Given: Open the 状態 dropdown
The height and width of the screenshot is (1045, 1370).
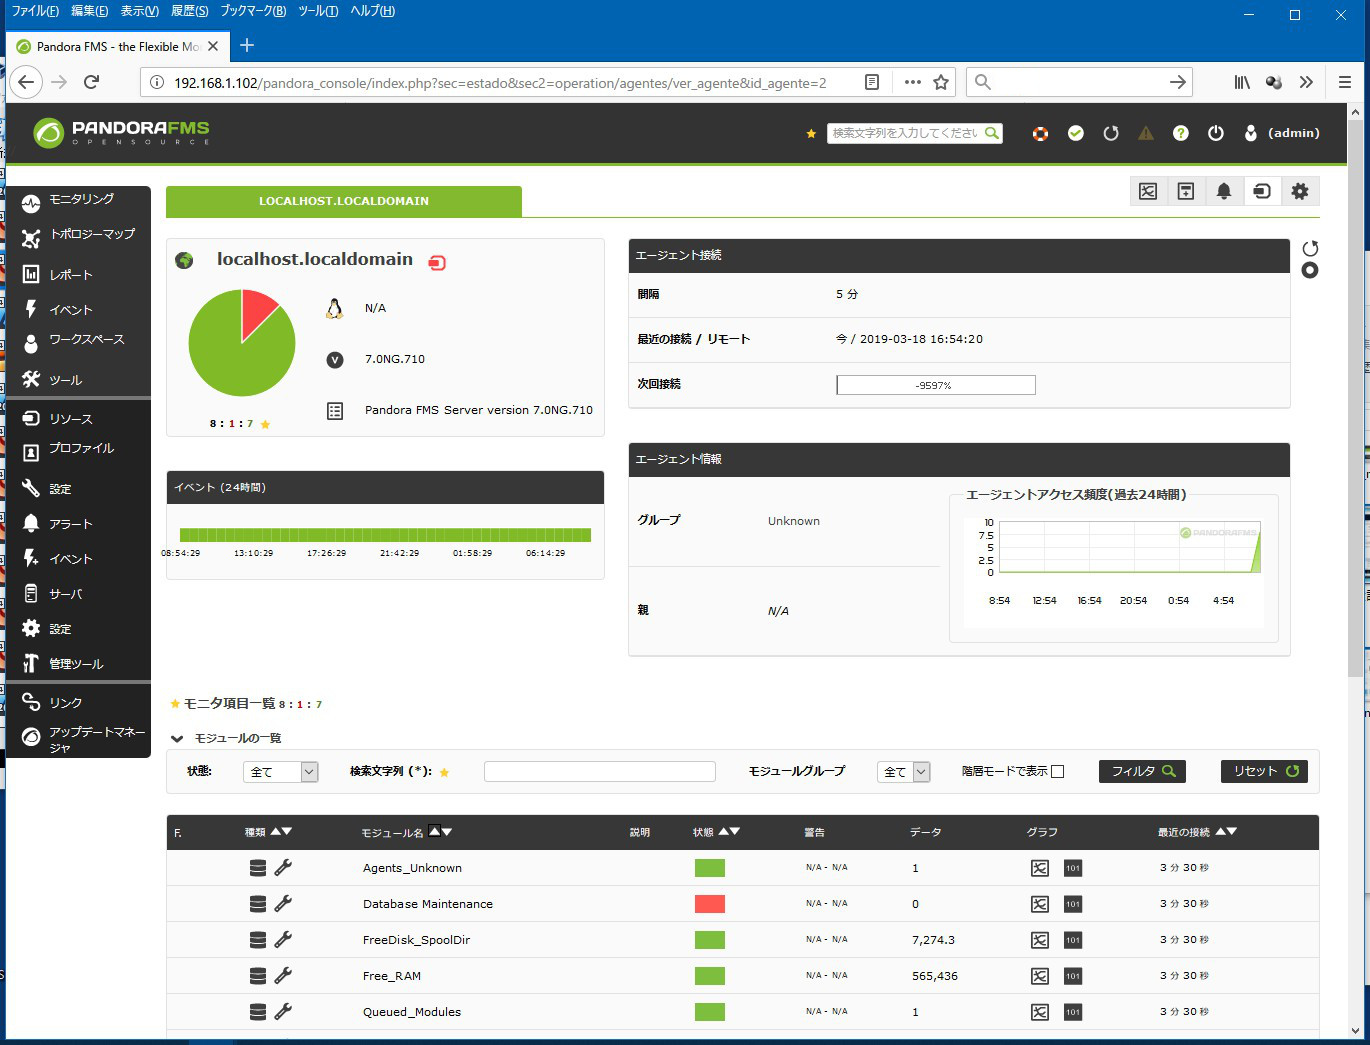Looking at the screenshot, I should [280, 772].
